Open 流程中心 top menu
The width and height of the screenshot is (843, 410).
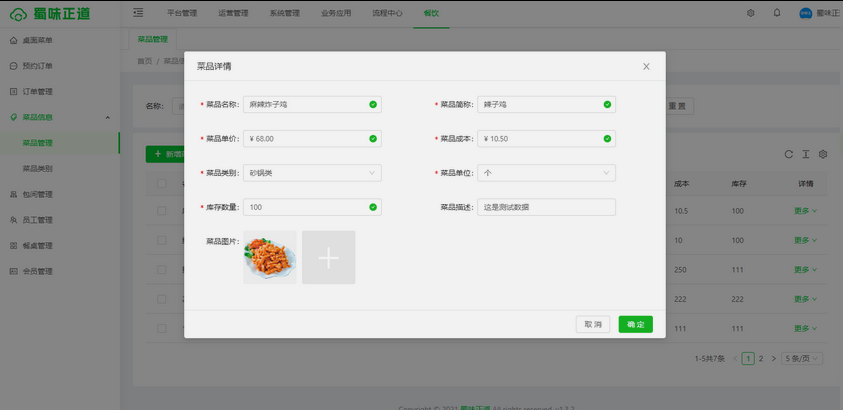coord(387,13)
